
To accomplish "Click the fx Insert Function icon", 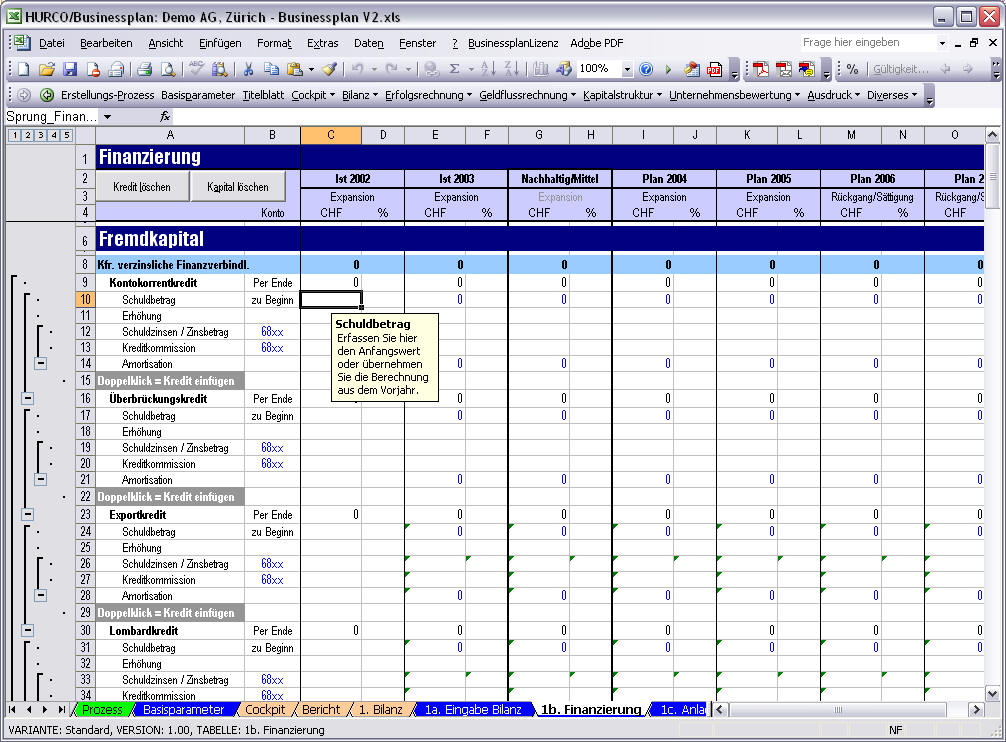I will (x=165, y=117).
